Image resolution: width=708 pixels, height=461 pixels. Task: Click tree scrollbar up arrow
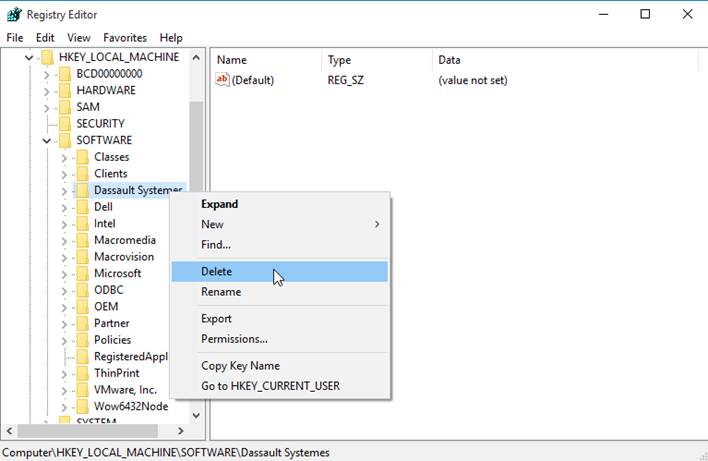pos(196,57)
